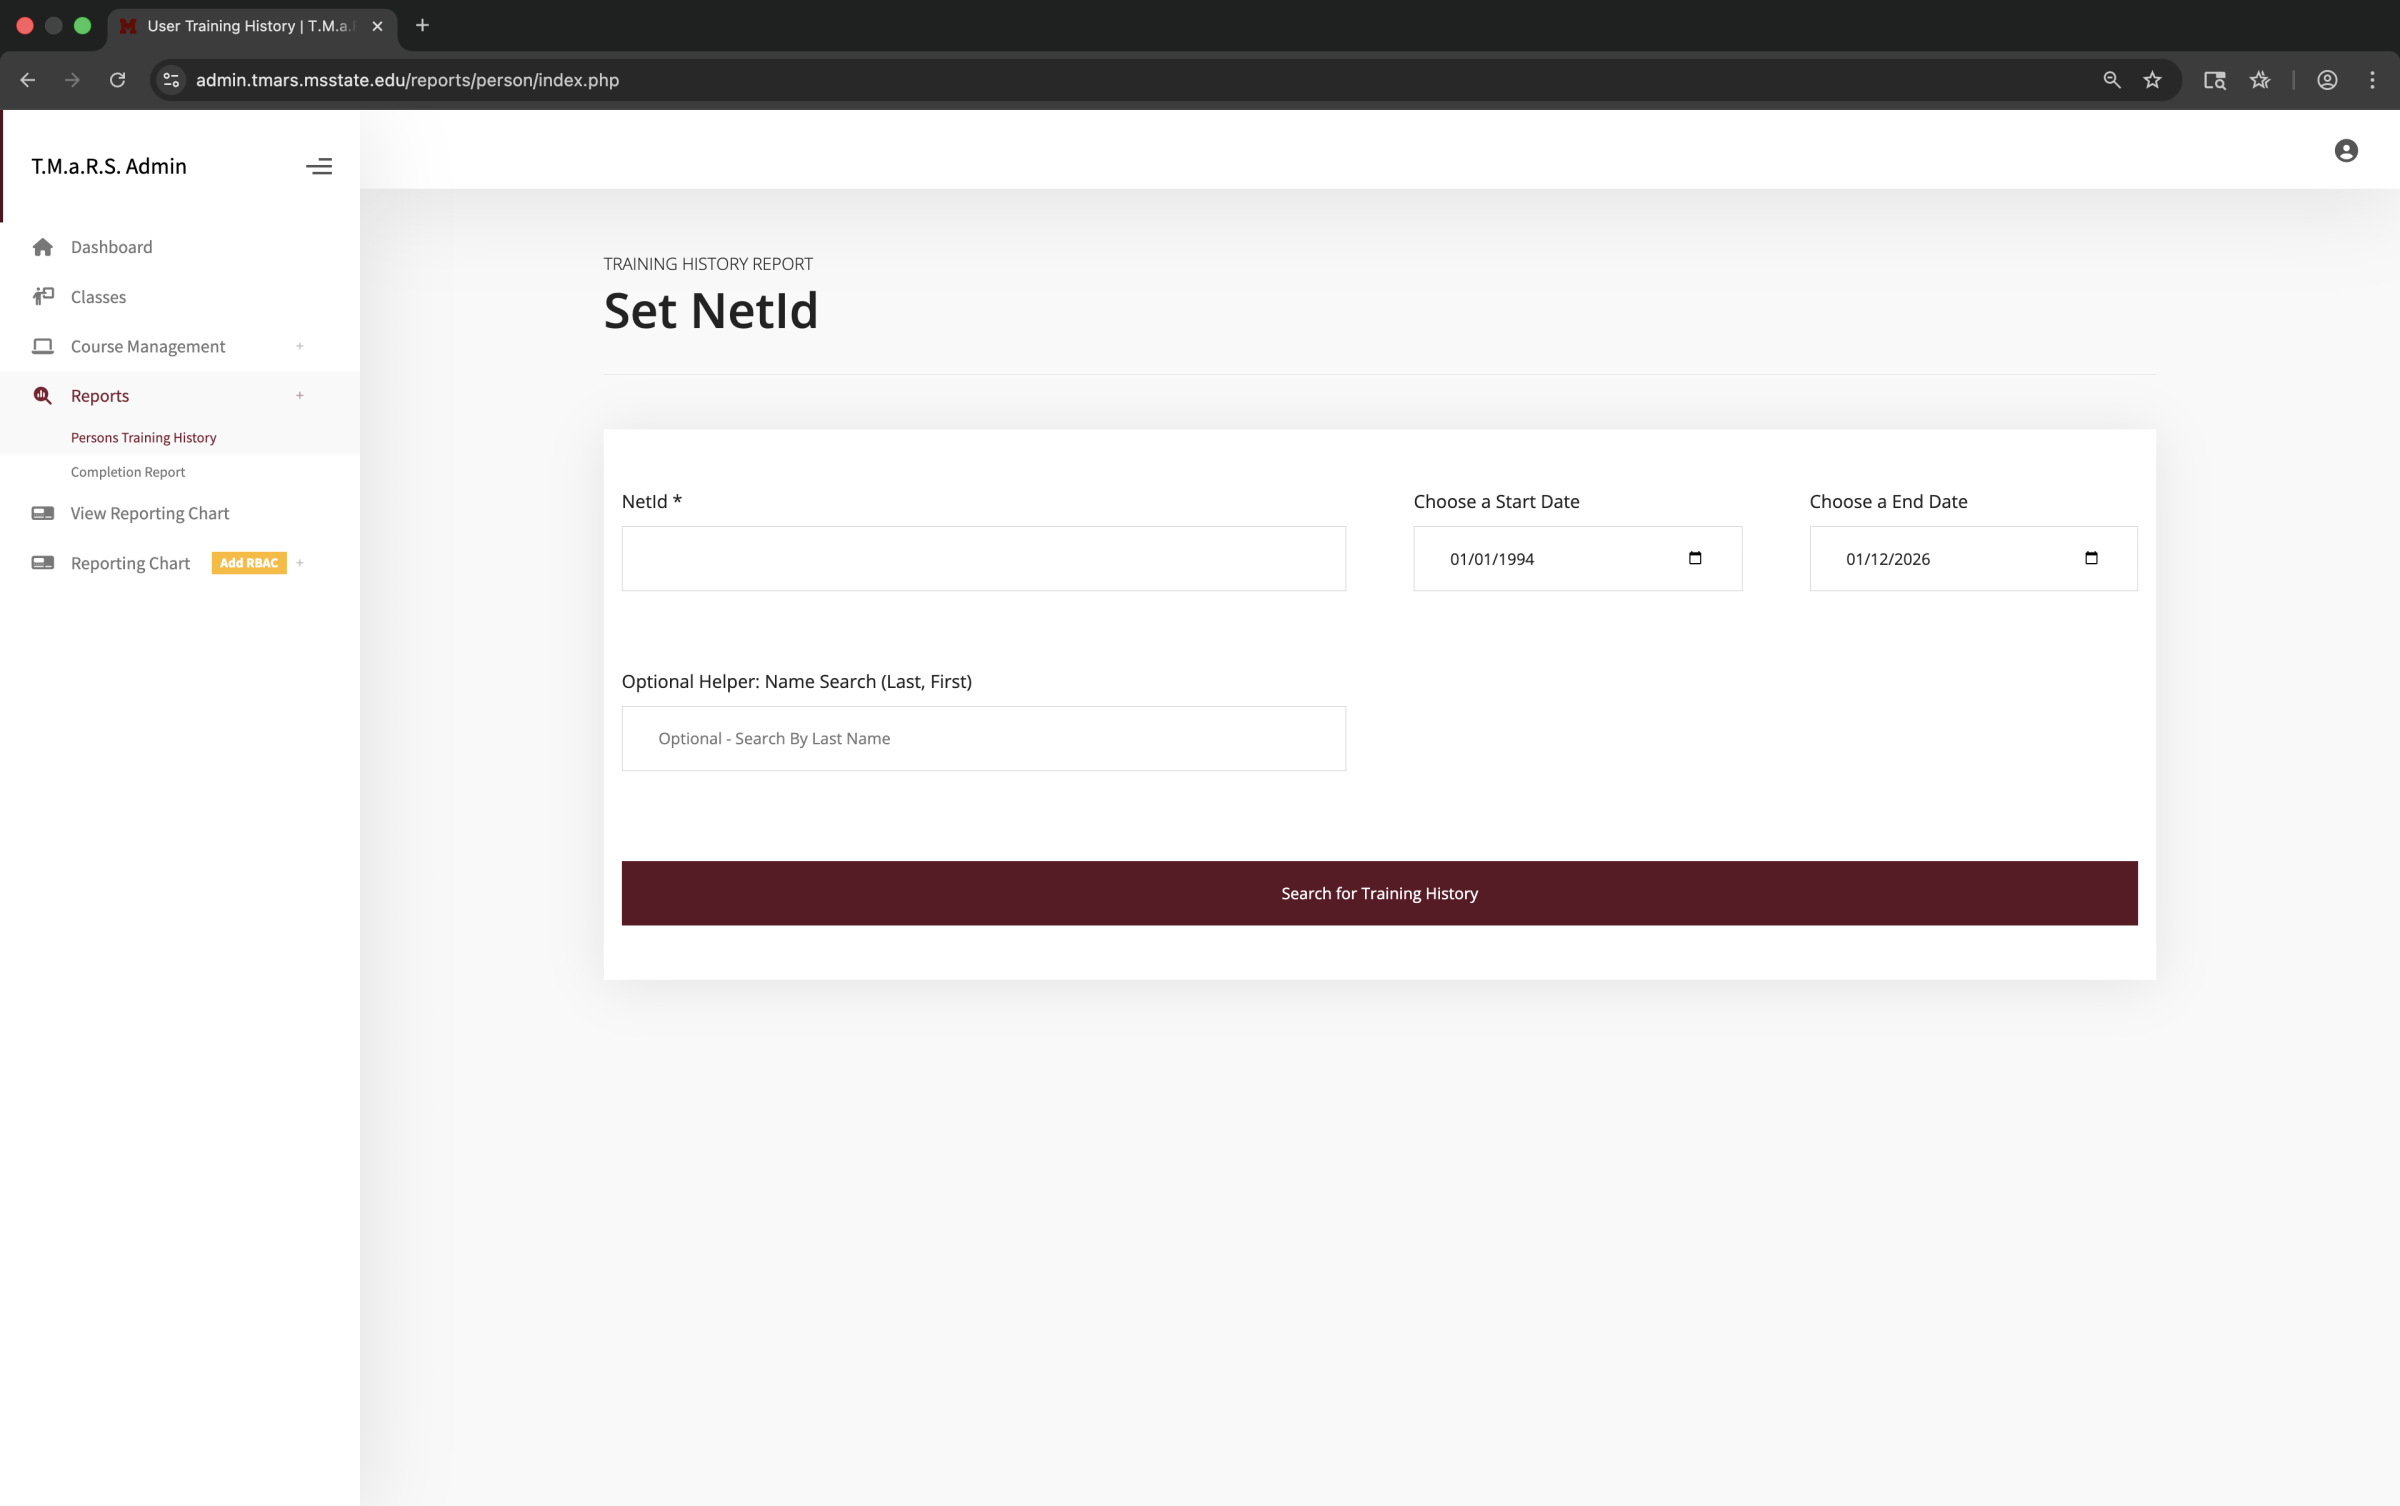Open the End Date calendar picker

[2090, 558]
